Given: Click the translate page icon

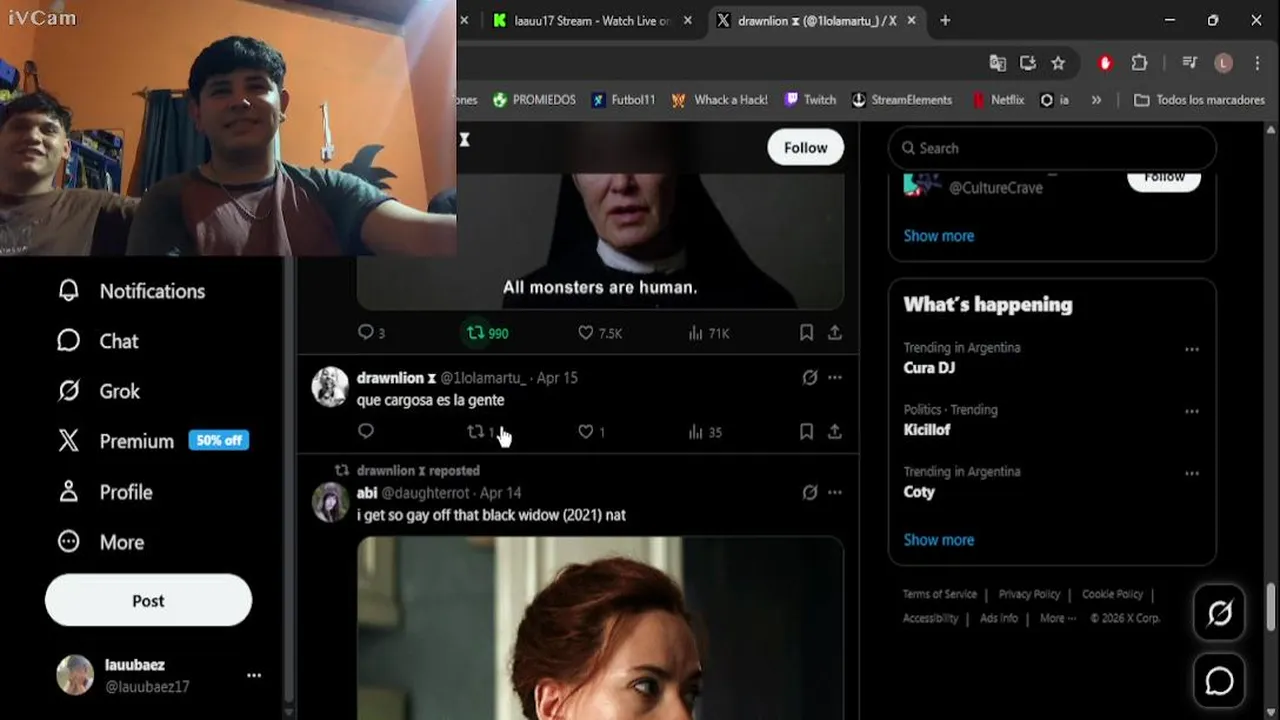Looking at the screenshot, I should coord(997,63).
